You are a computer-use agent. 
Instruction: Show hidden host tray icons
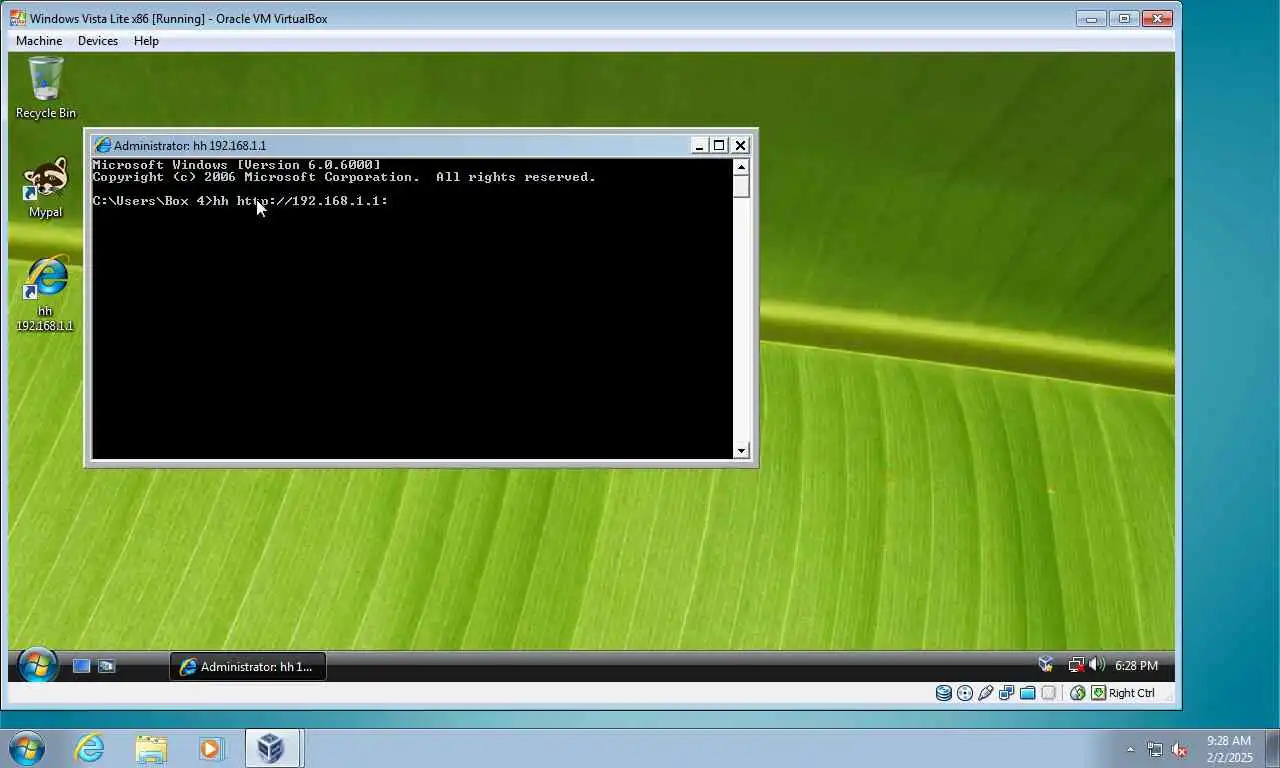1131,749
